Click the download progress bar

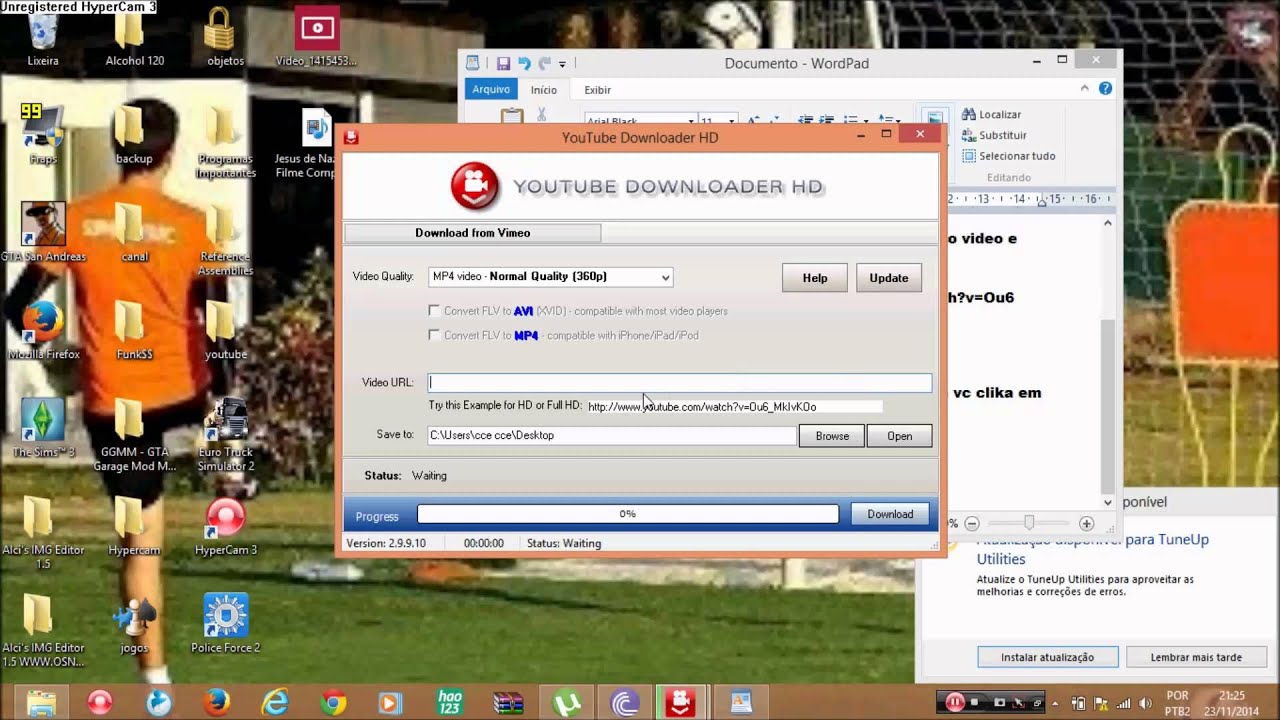click(628, 514)
